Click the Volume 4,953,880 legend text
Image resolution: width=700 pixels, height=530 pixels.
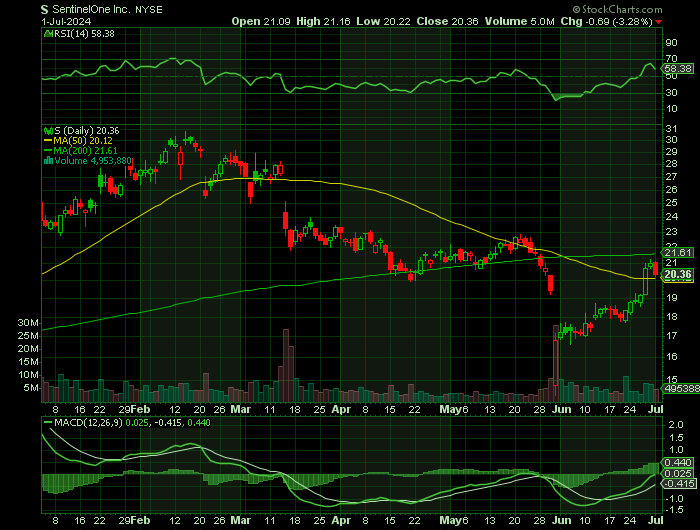[93, 161]
